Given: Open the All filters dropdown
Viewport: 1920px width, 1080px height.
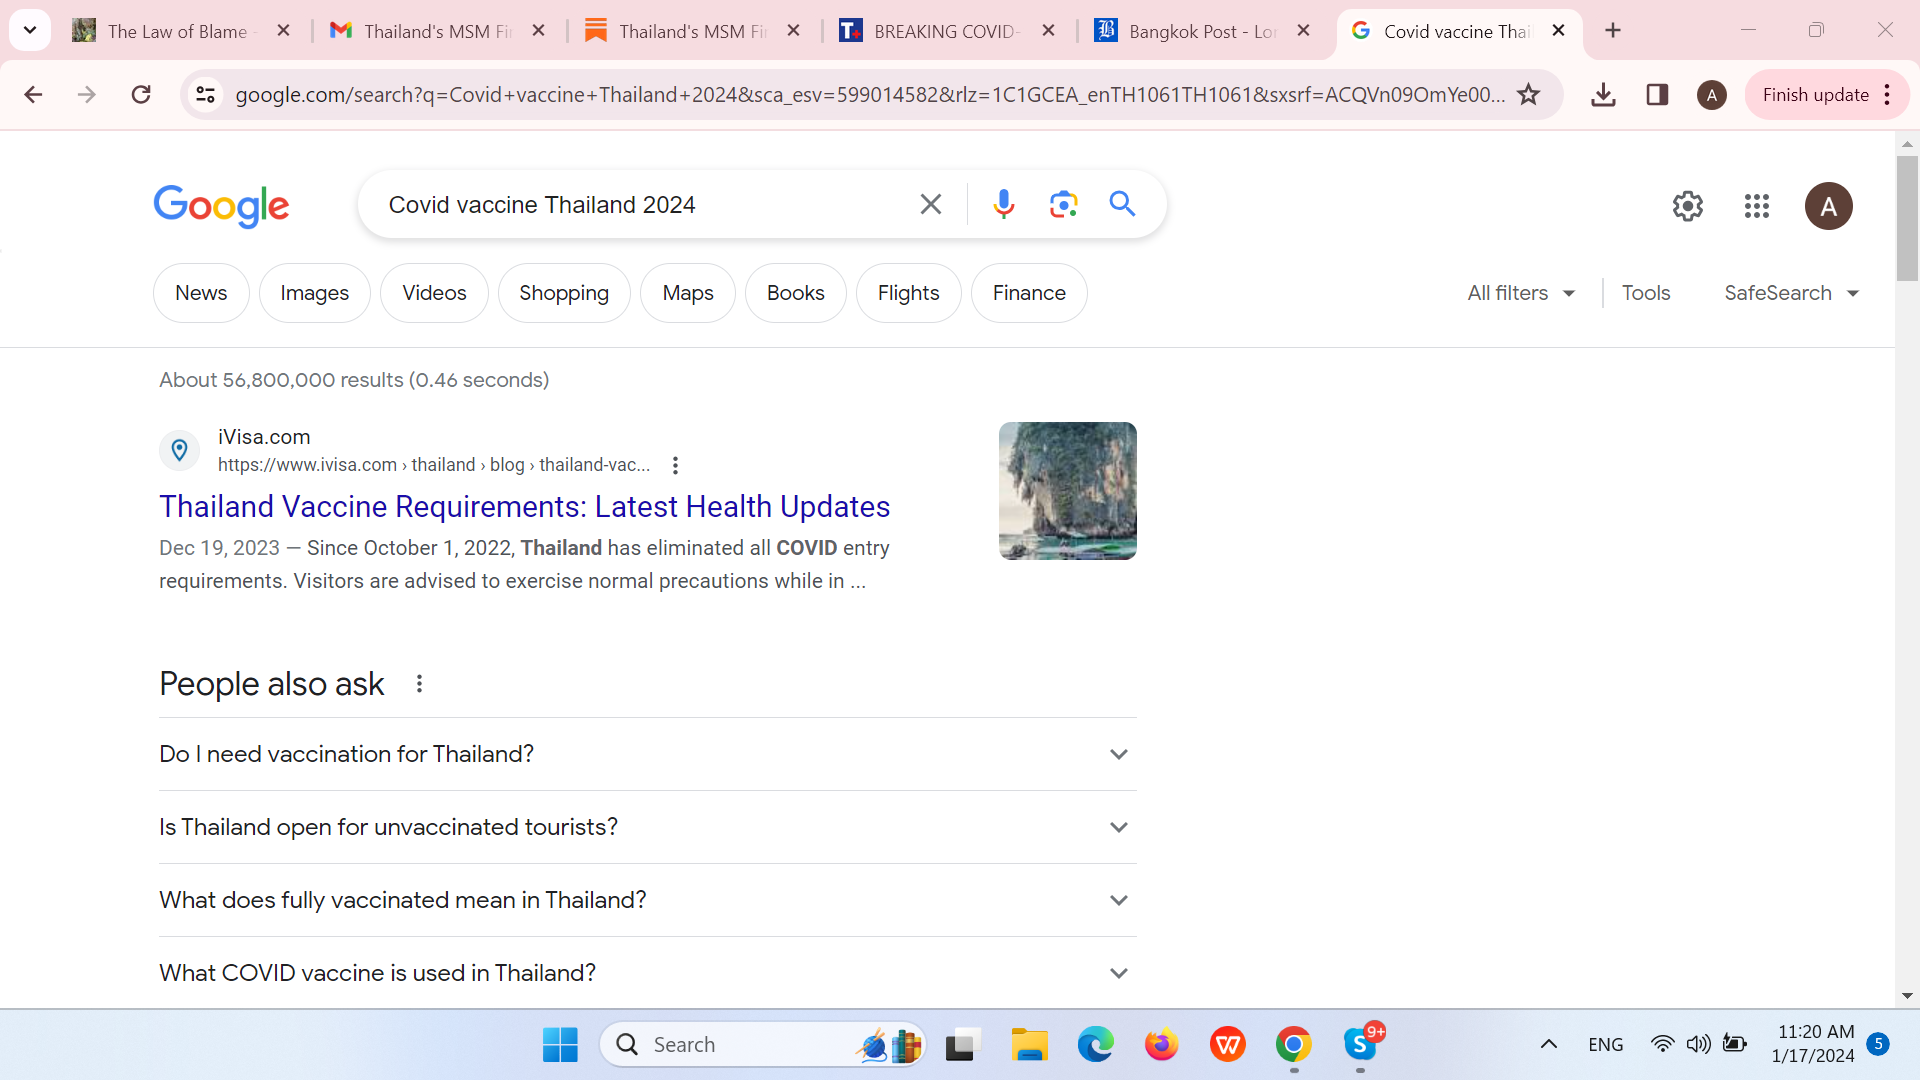Looking at the screenshot, I should tap(1520, 293).
